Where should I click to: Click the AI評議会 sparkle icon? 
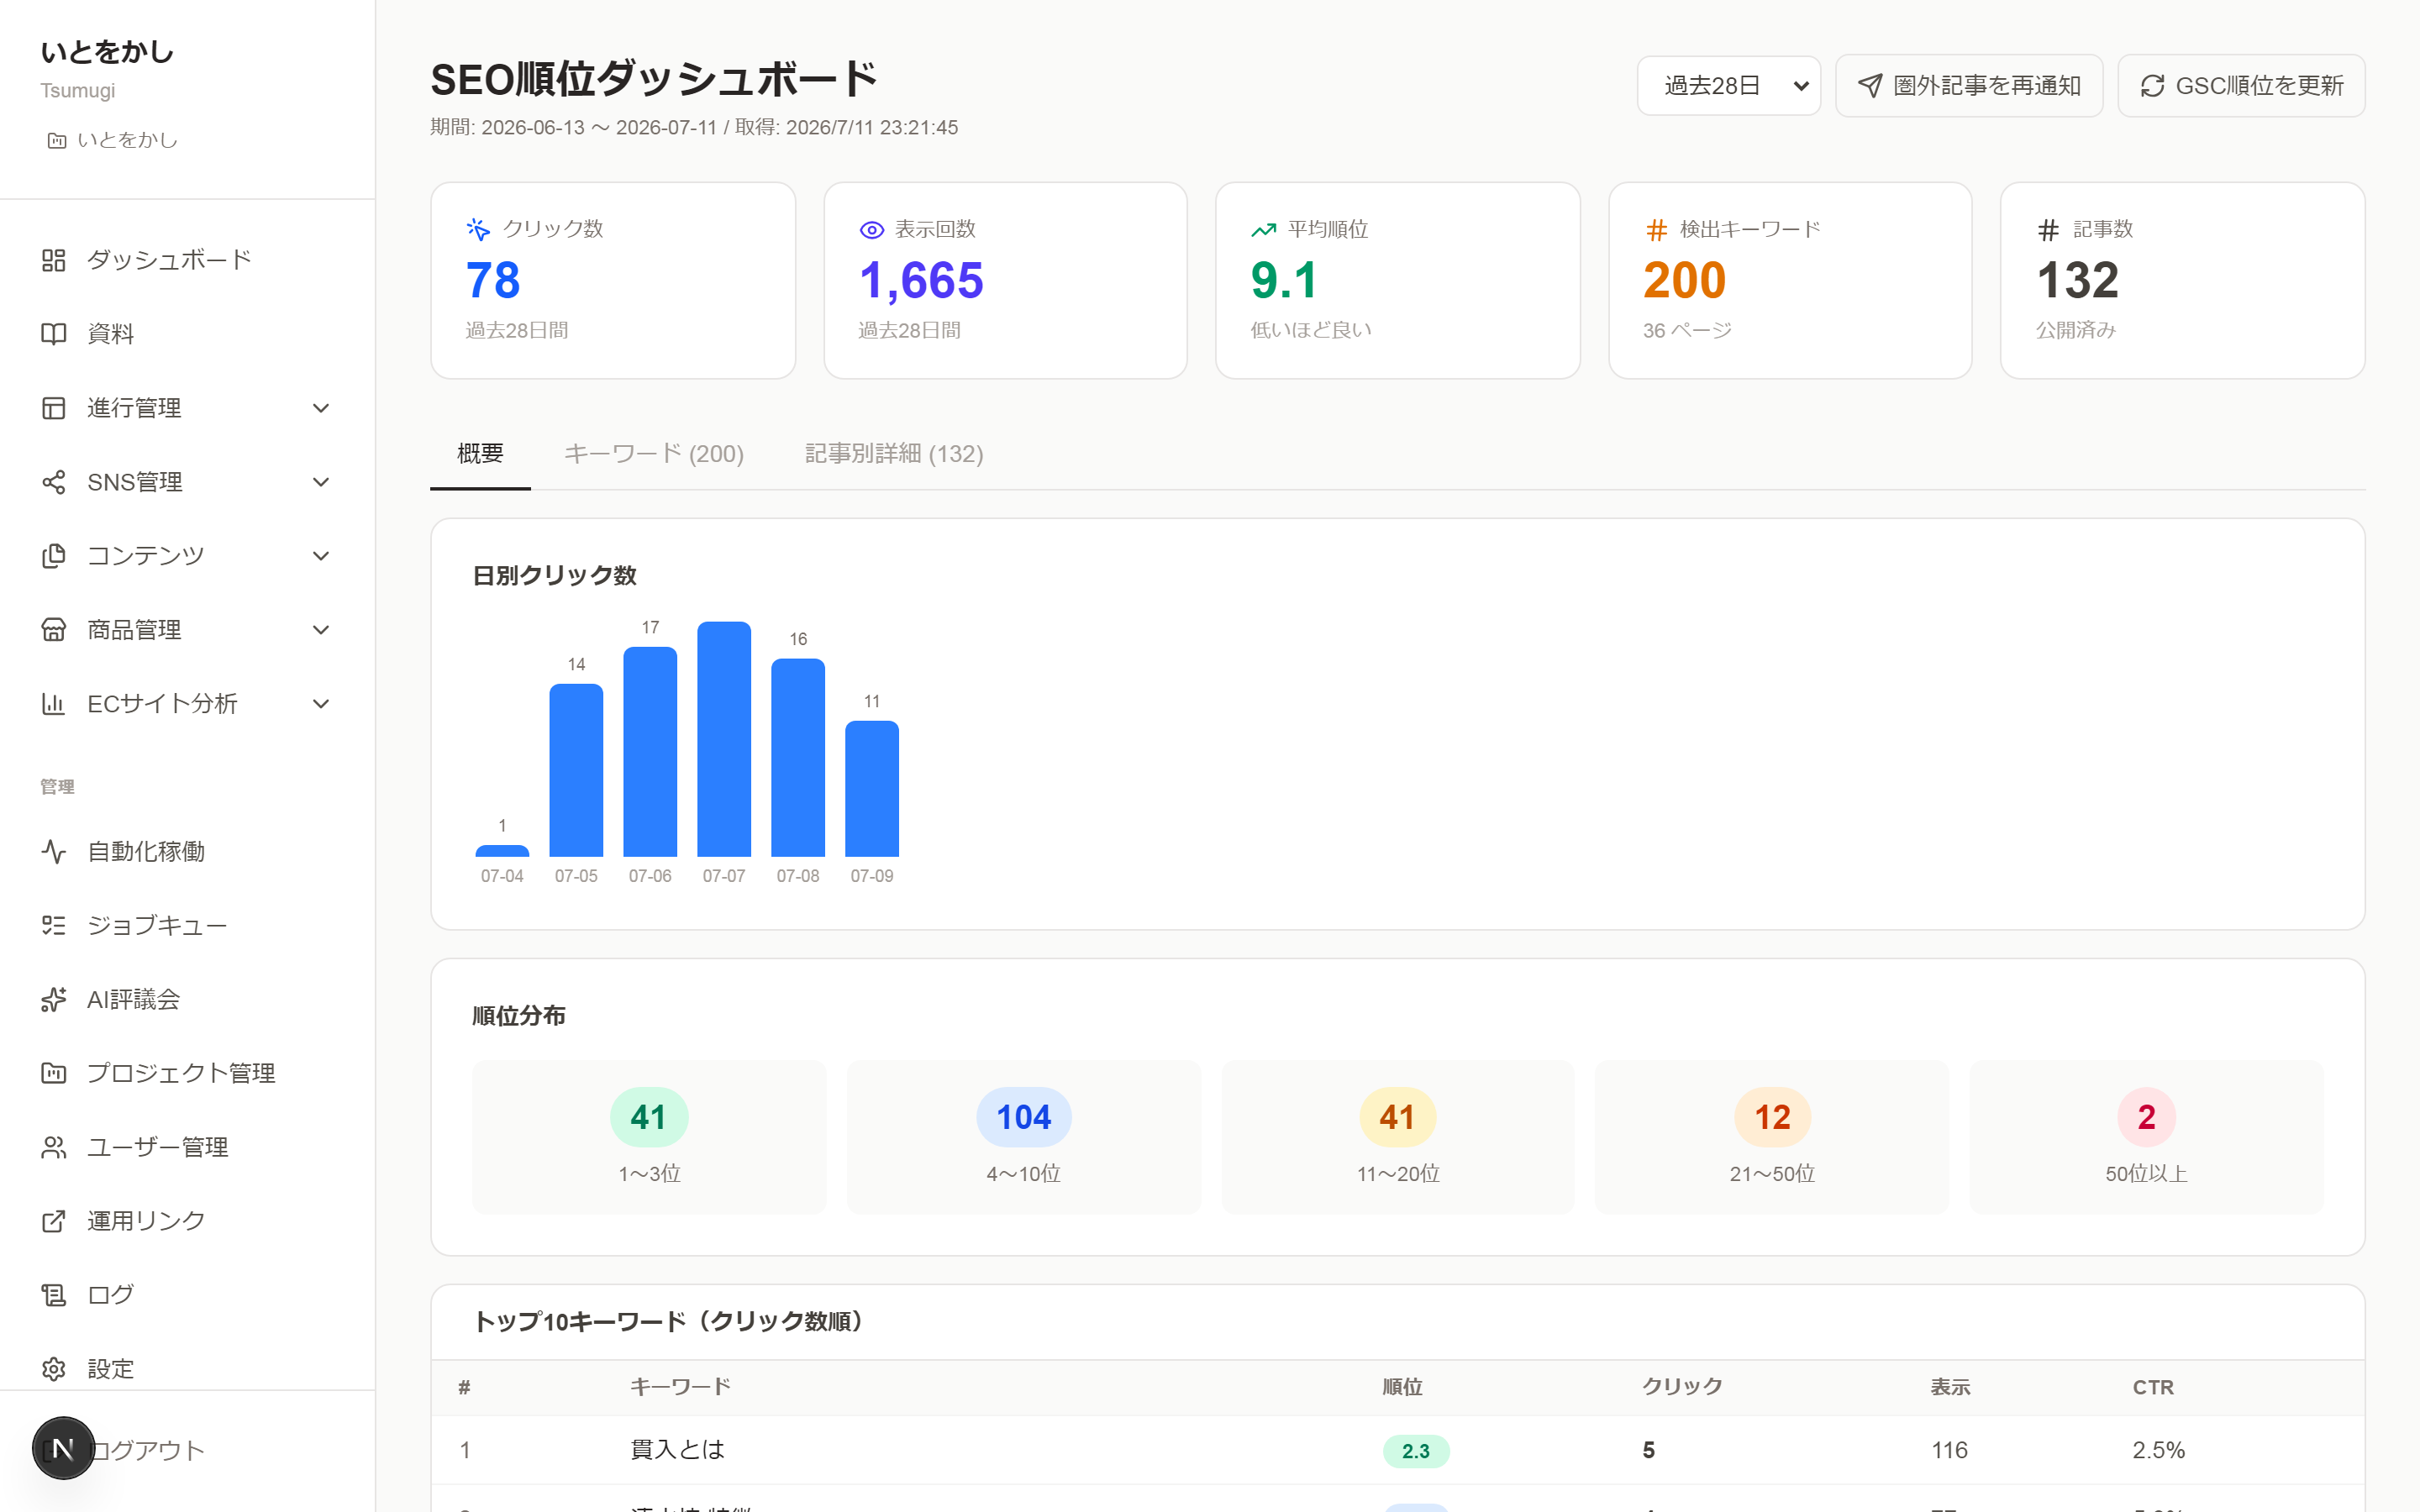tap(53, 999)
